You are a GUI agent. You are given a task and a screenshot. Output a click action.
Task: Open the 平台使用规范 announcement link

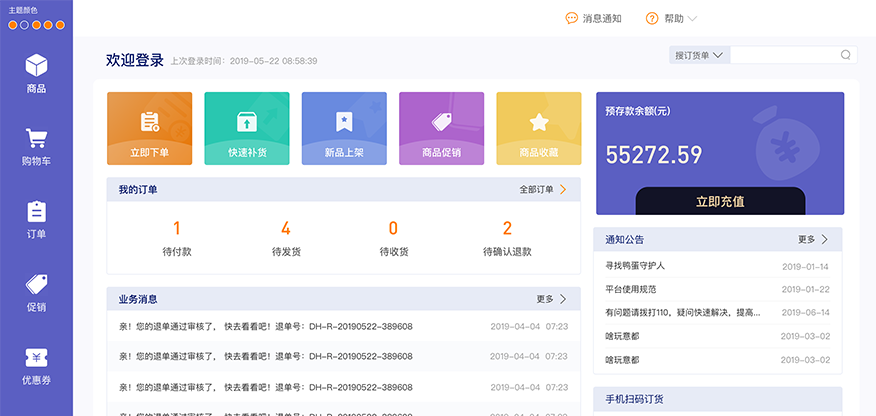click(x=631, y=289)
